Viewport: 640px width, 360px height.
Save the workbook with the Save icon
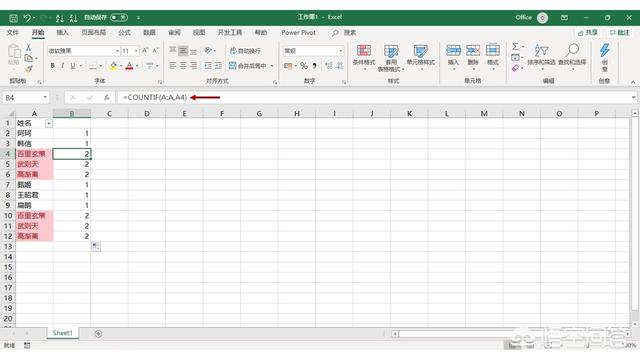point(13,18)
